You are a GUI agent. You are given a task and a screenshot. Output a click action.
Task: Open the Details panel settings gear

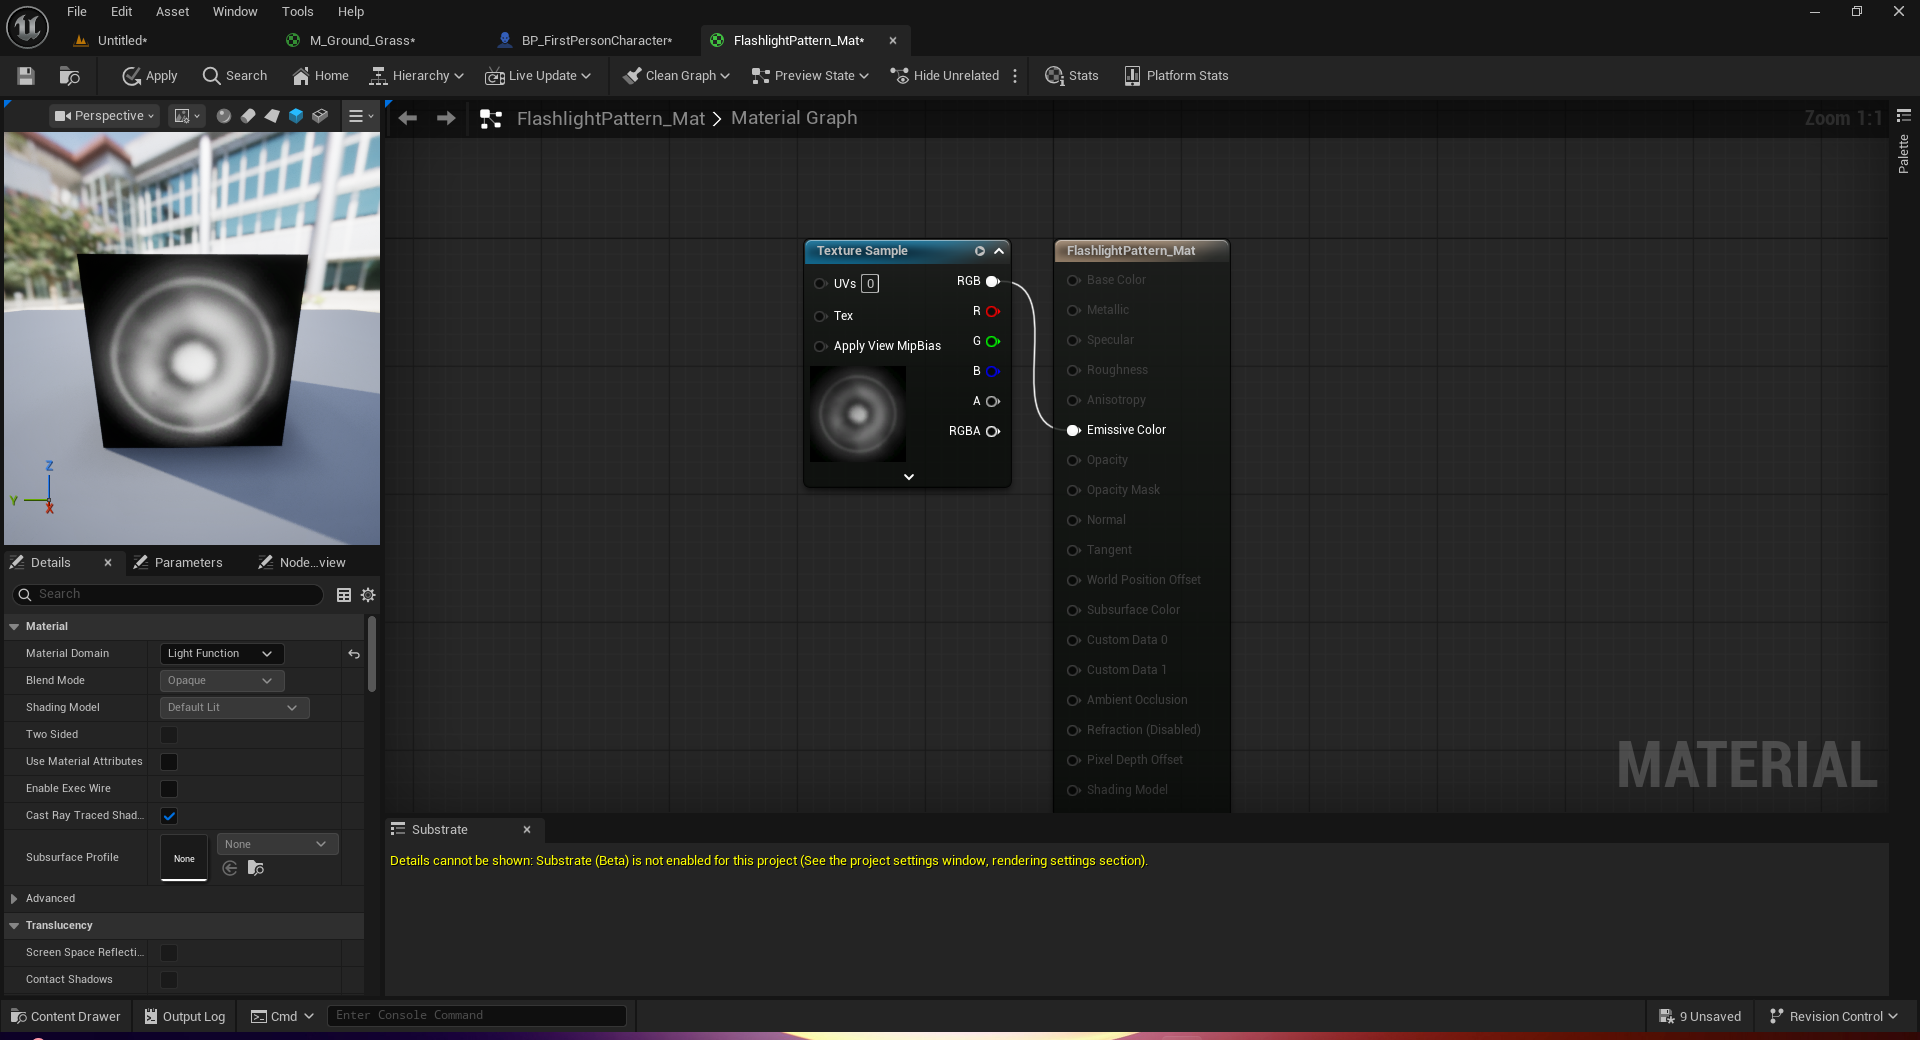tap(368, 595)
